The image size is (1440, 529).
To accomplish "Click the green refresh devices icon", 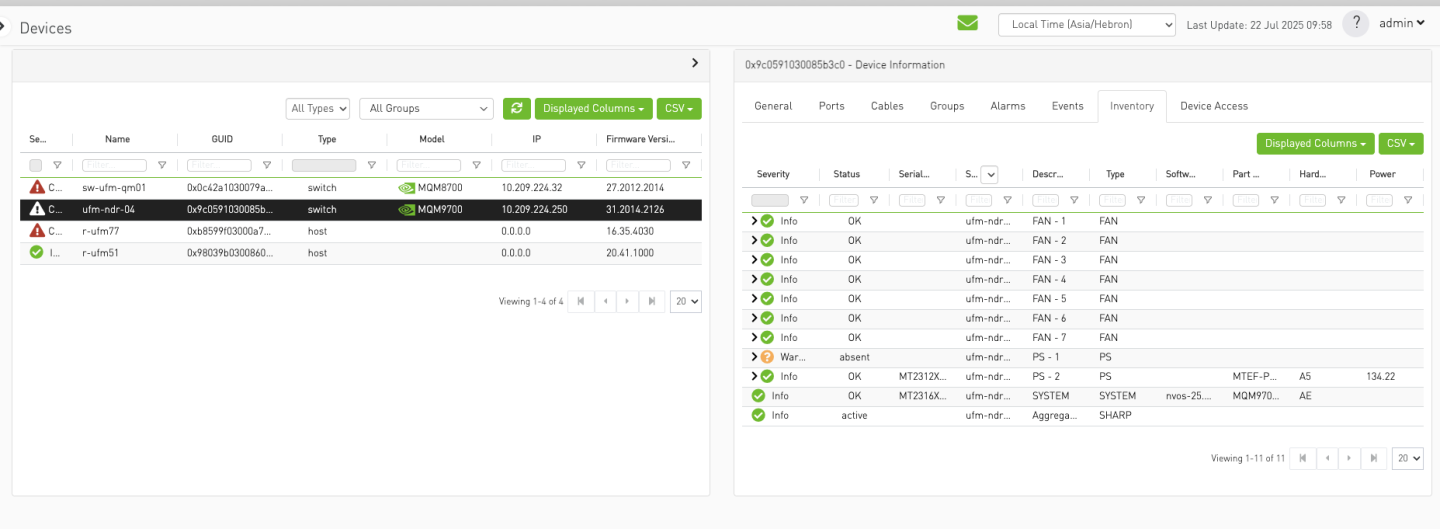I will click(x=516, y=108).
